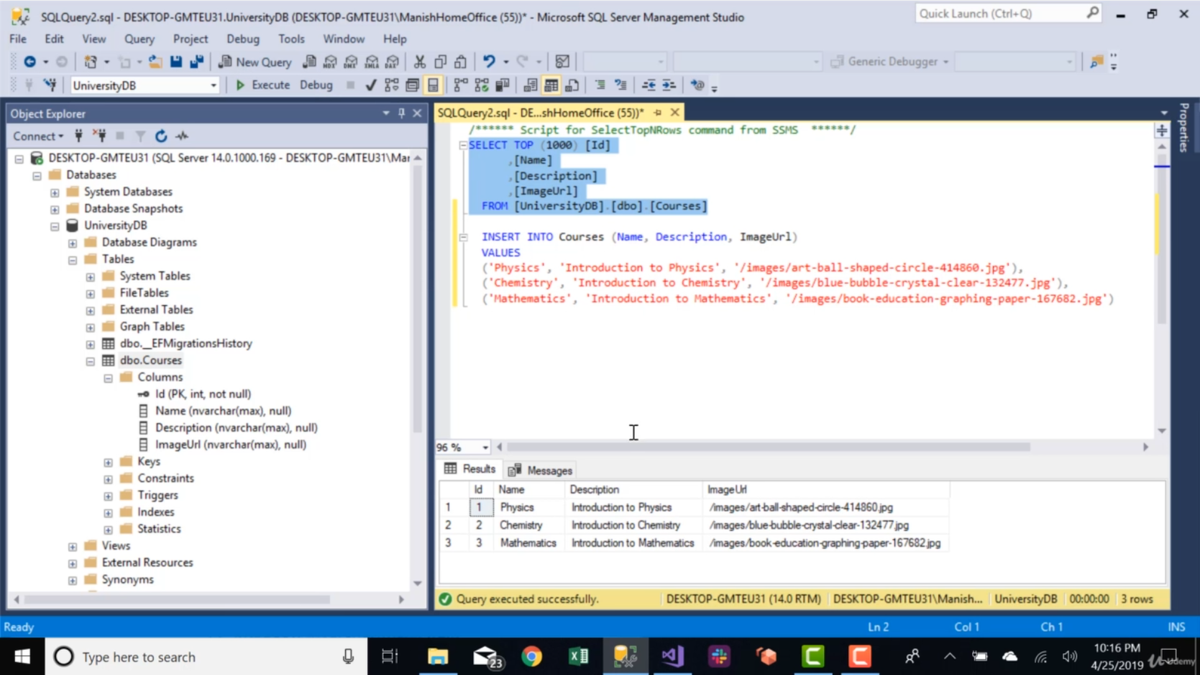Open the File menu
Image resolution: width=1200 pixels, height=675 pixels.
coord(18,39)
